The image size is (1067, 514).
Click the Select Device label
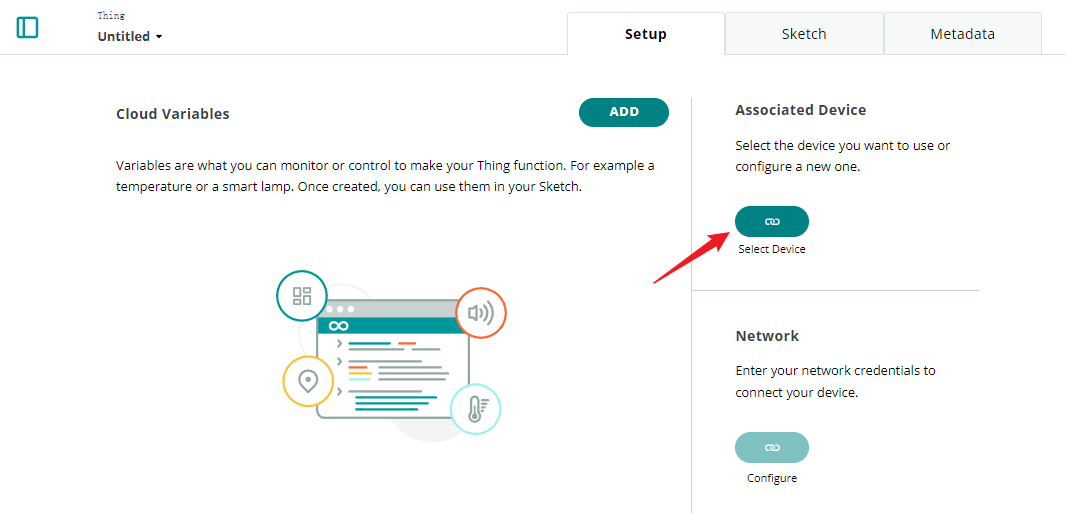click(x=772, y=249)
